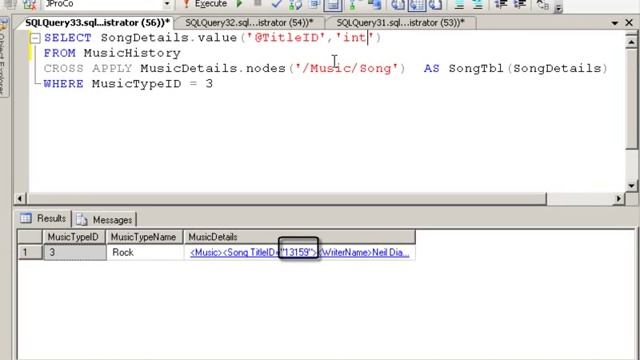Increase indent of selected lines
The image size is (640, 360).
pyautogui.click(x=520, y=4)
